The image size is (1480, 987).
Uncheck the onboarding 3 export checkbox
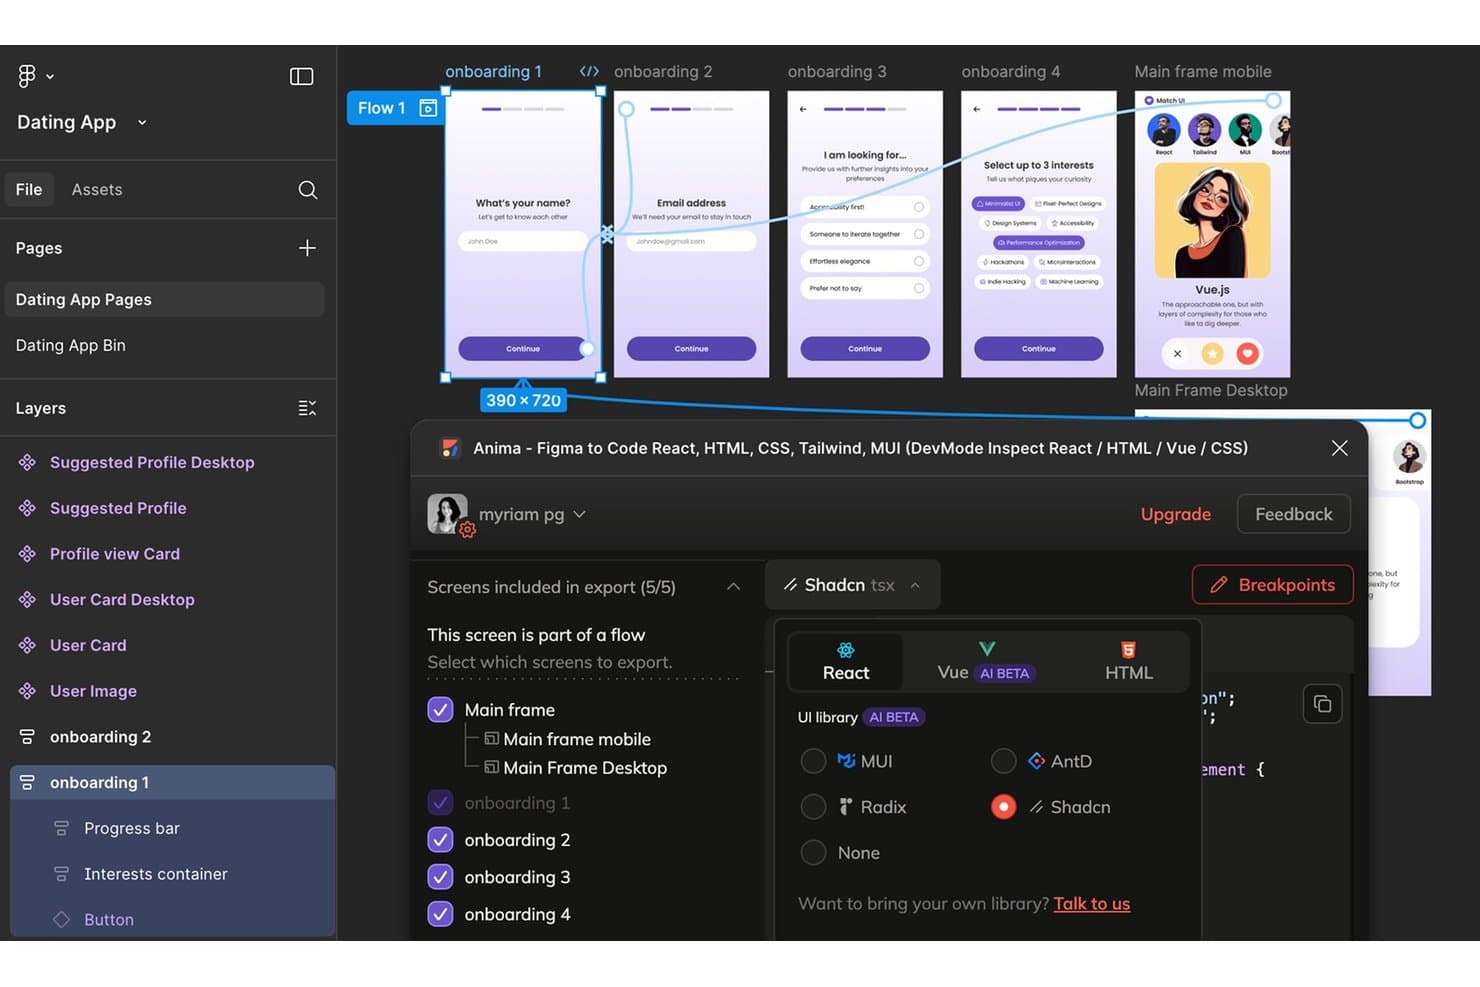tap(440, 877)
